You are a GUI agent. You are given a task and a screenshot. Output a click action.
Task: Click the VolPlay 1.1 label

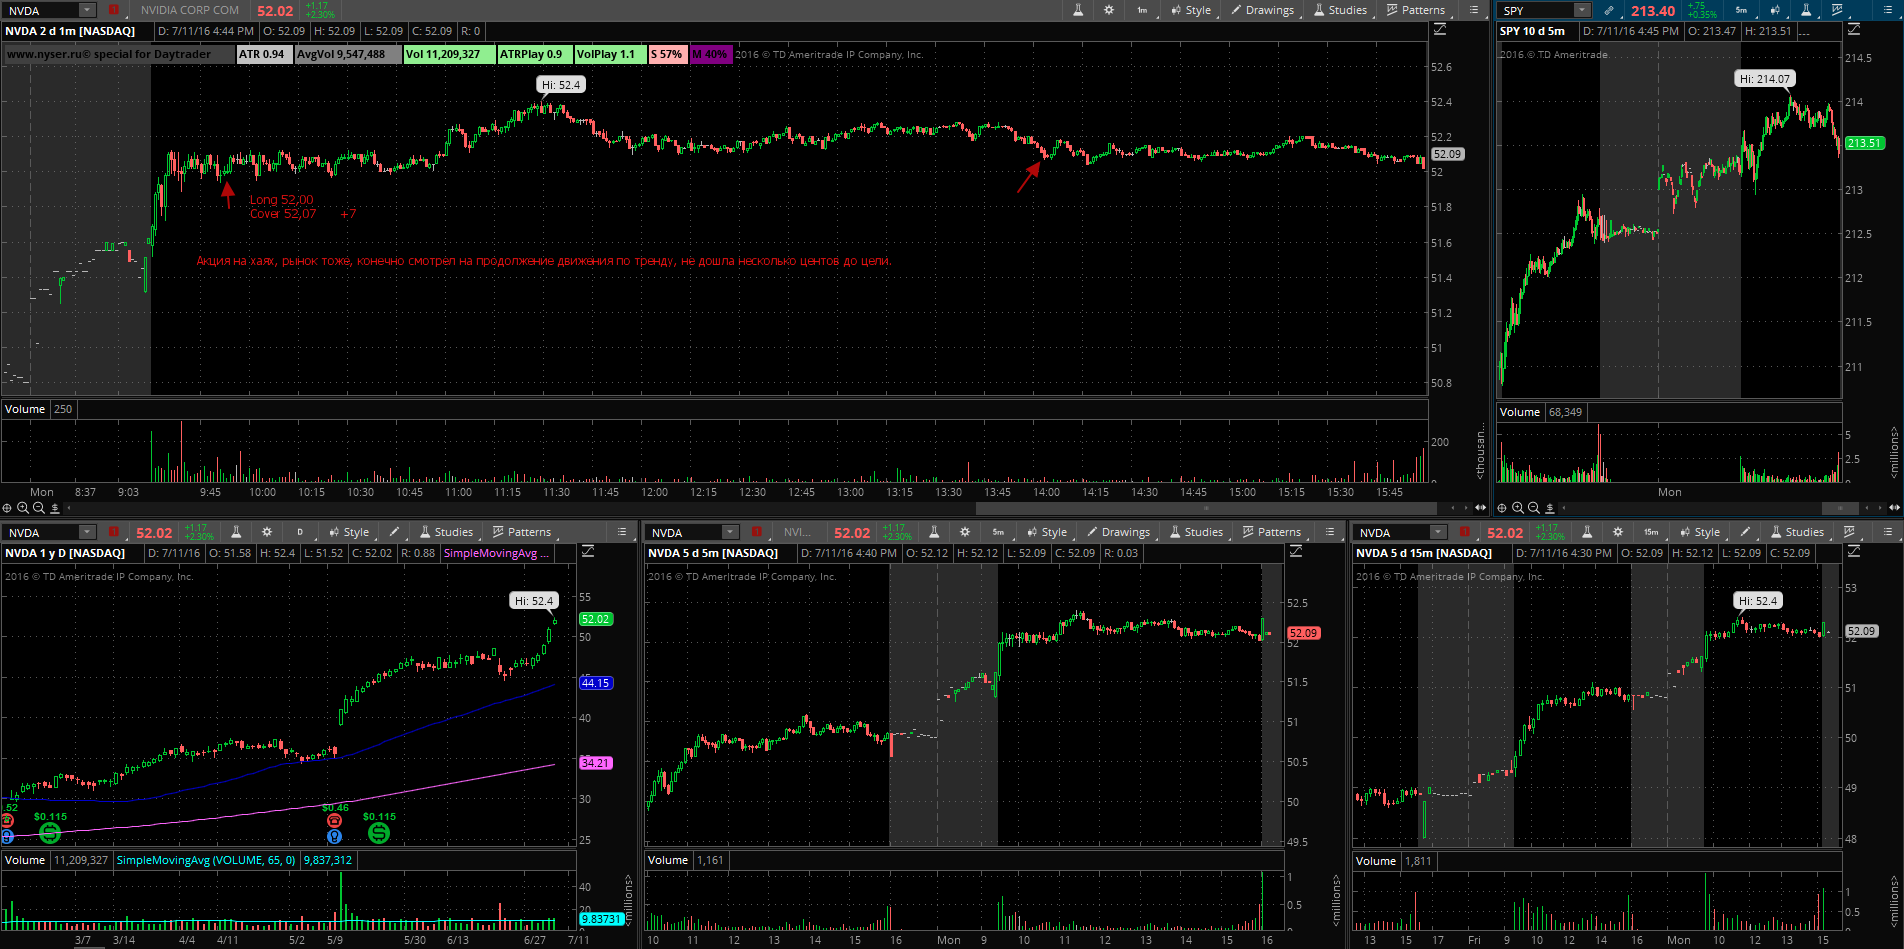(609, 54)
